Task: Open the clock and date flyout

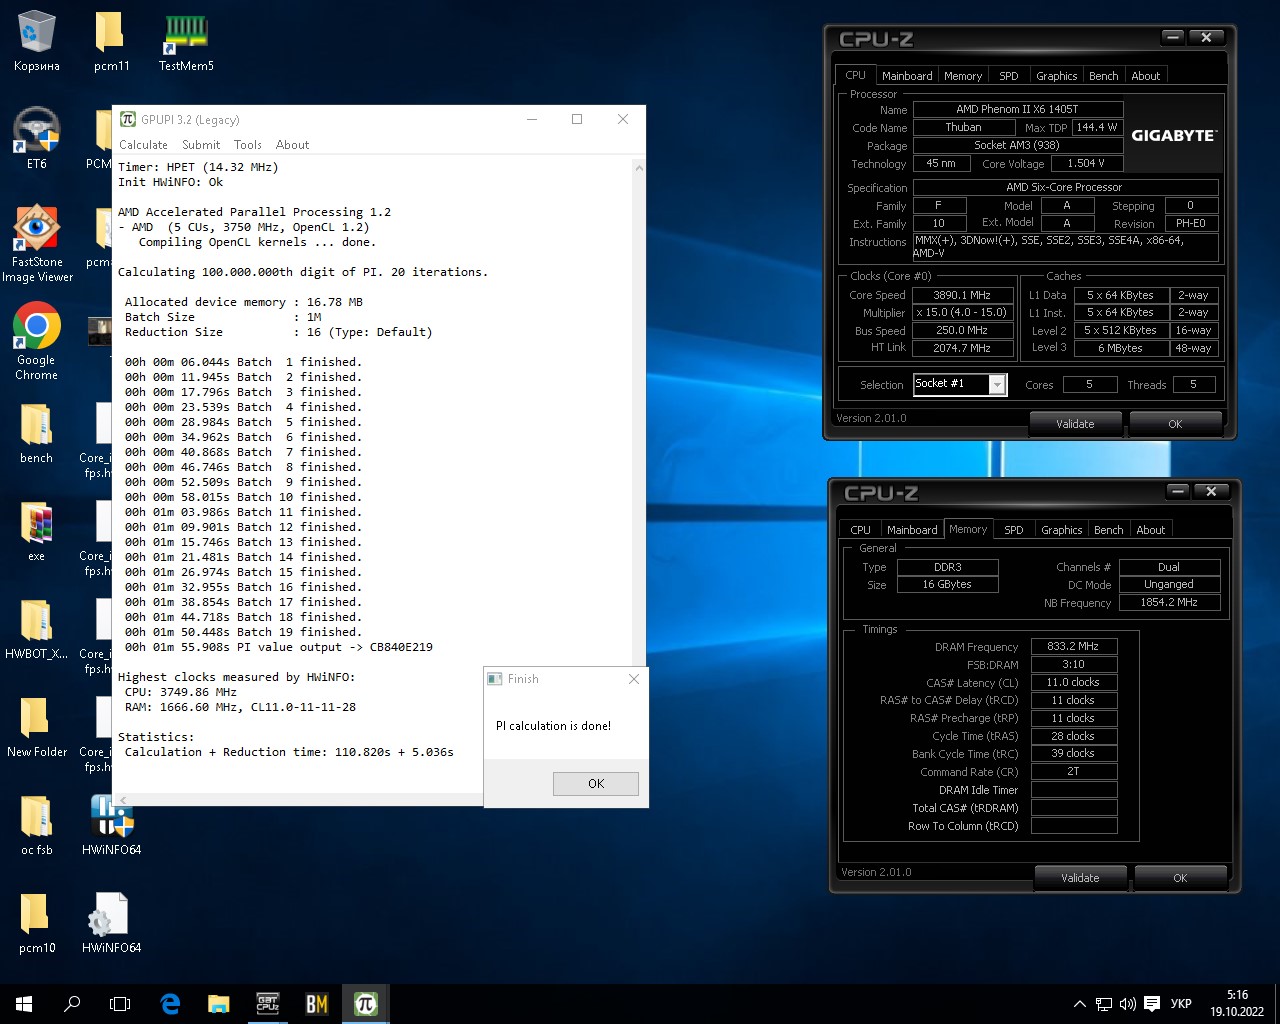Action: pyautogui.click(x=1237, y=1004)
